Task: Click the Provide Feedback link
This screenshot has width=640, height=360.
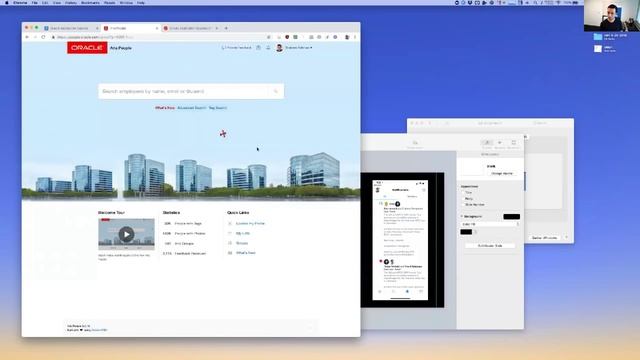Action: coord(236,48)
